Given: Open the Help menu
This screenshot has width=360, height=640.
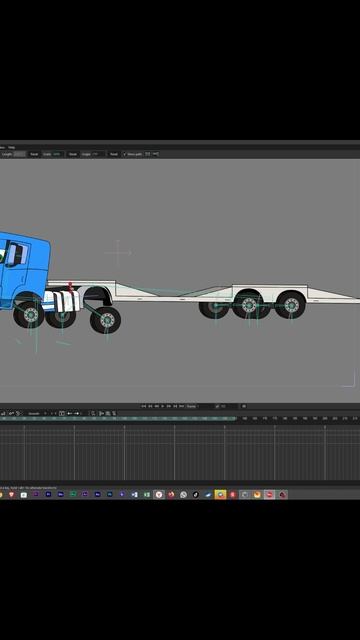Looking at the screenshot, I should pyautogui.click(x=12, y=147).
